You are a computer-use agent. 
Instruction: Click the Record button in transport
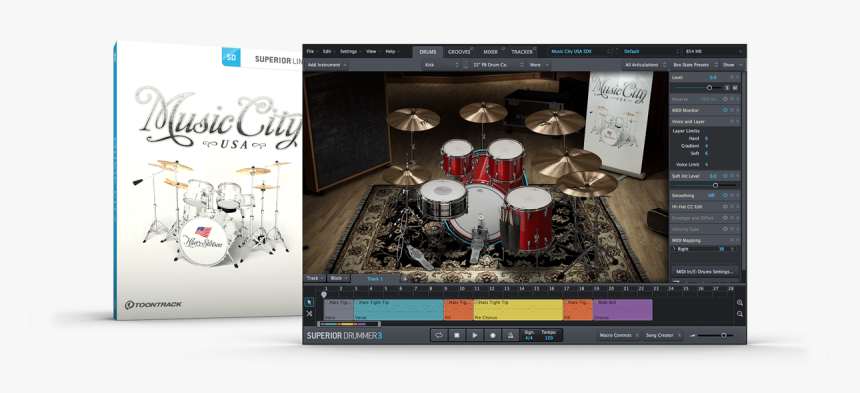pyautogui.click(x=493, y=335)
